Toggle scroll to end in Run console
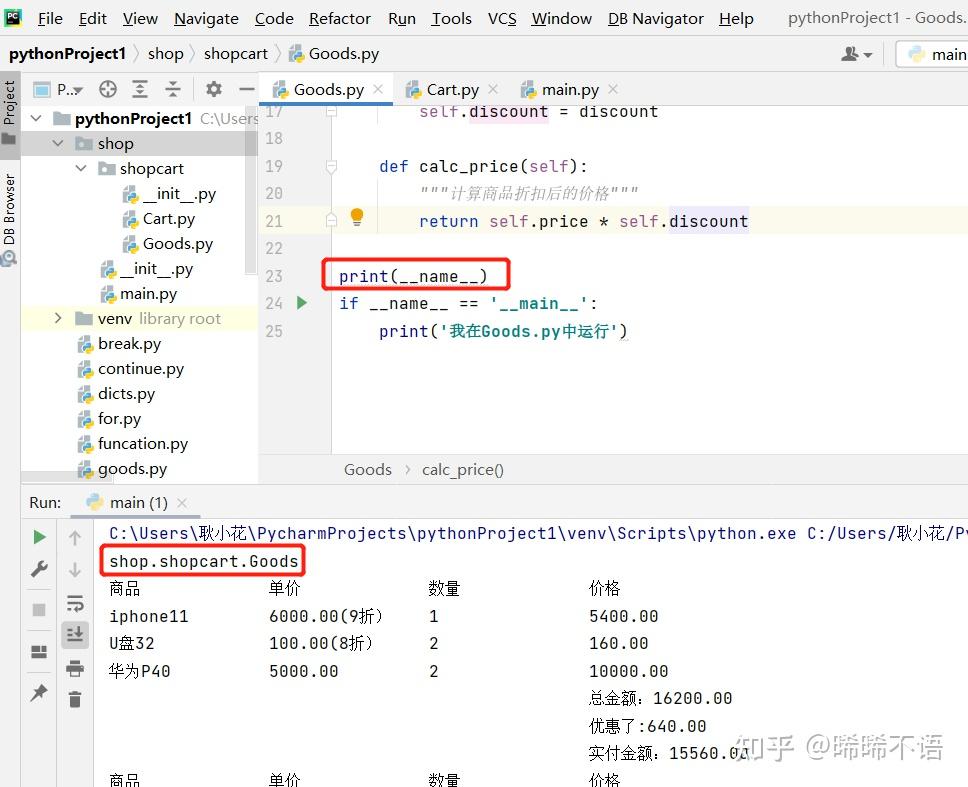 [x=75, y=635]
